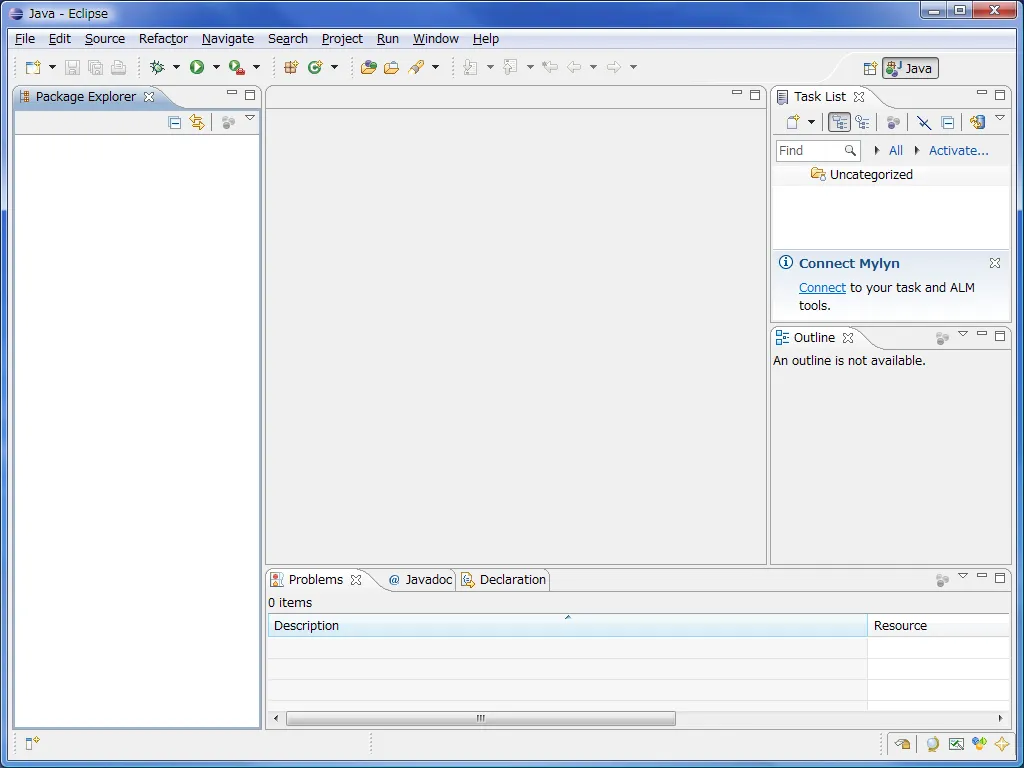Toggle Link with Editor in Package Explorer

(x=197, y=122)
